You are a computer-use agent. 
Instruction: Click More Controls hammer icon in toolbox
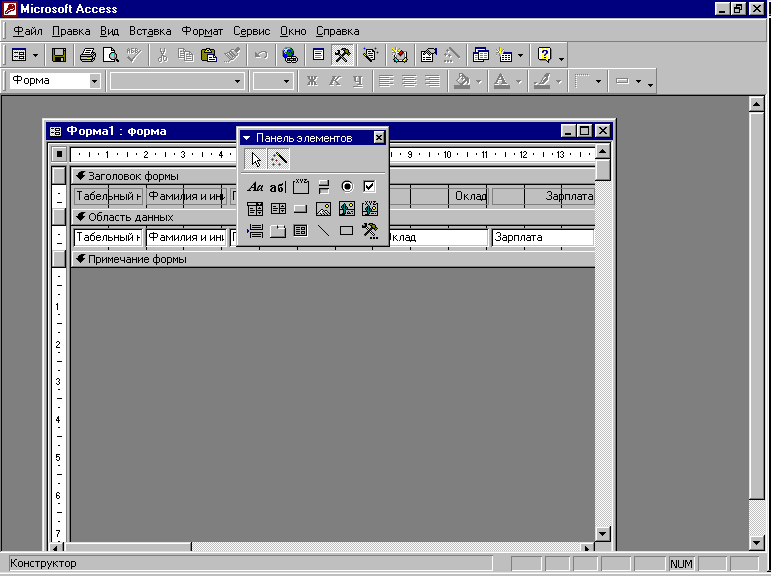pyautogui.click(x=369, y=231)
